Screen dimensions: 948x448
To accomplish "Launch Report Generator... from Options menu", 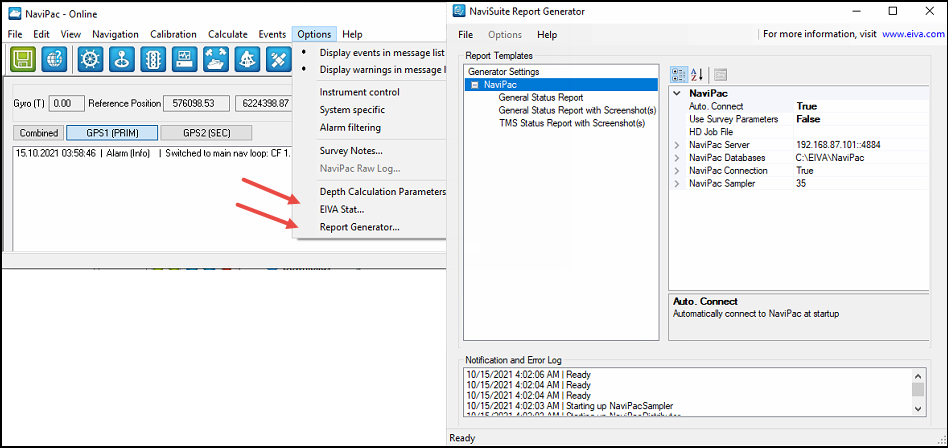I will coord(360,227).
